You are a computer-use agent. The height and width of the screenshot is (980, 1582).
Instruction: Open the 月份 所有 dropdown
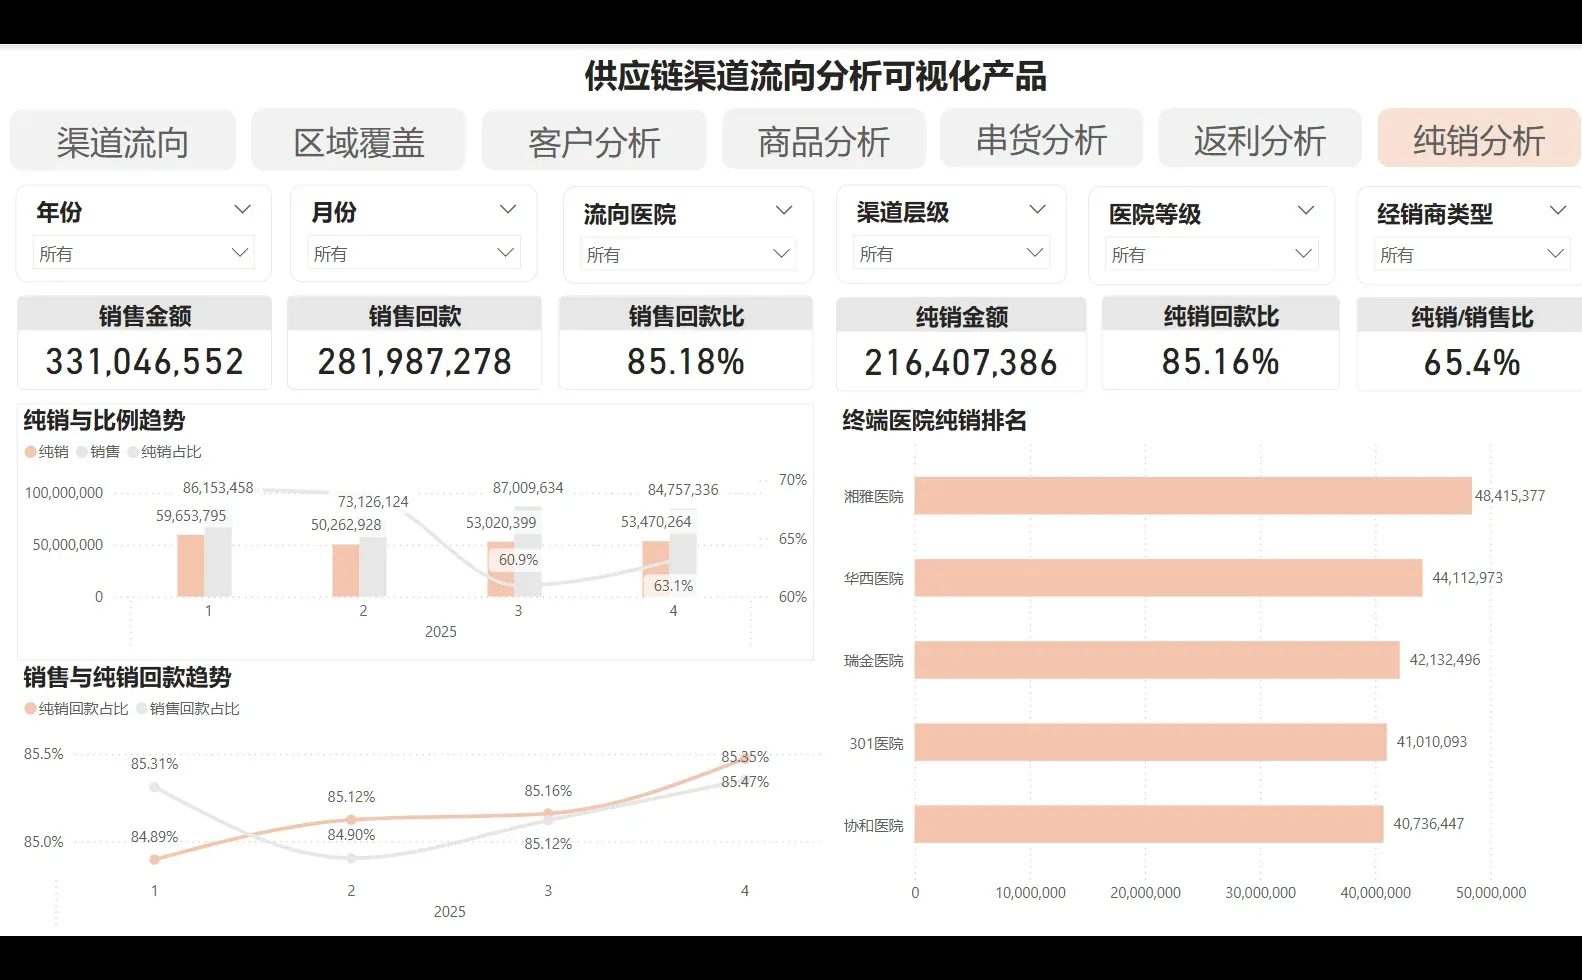coord(414,253)
